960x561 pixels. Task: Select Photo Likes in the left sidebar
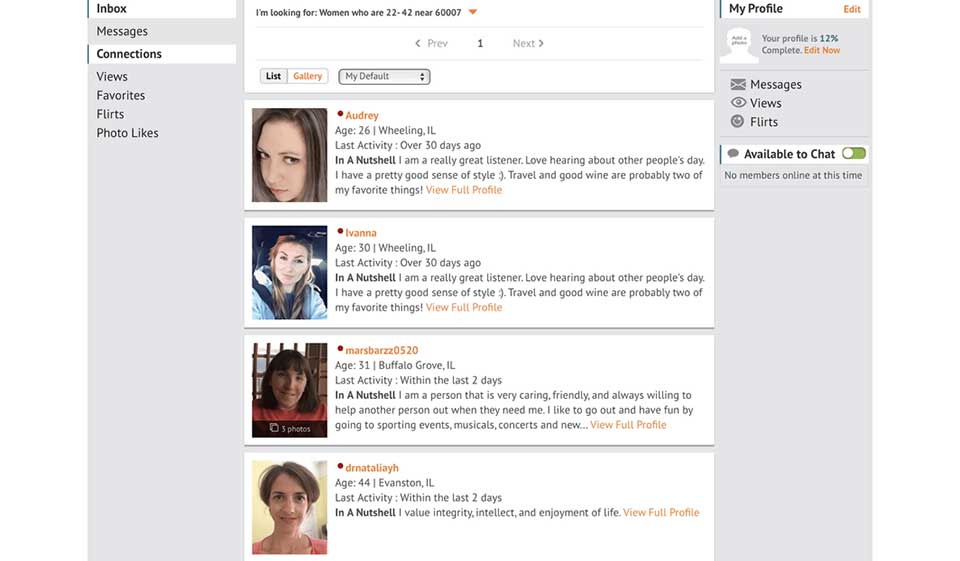[x=127, y=133]
